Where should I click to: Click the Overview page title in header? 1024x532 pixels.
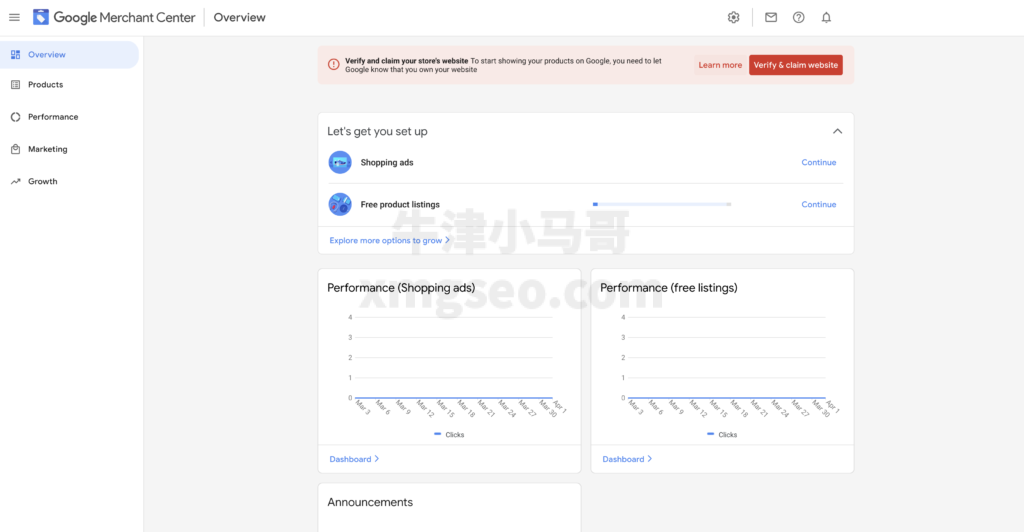click(x=240, y=18)
